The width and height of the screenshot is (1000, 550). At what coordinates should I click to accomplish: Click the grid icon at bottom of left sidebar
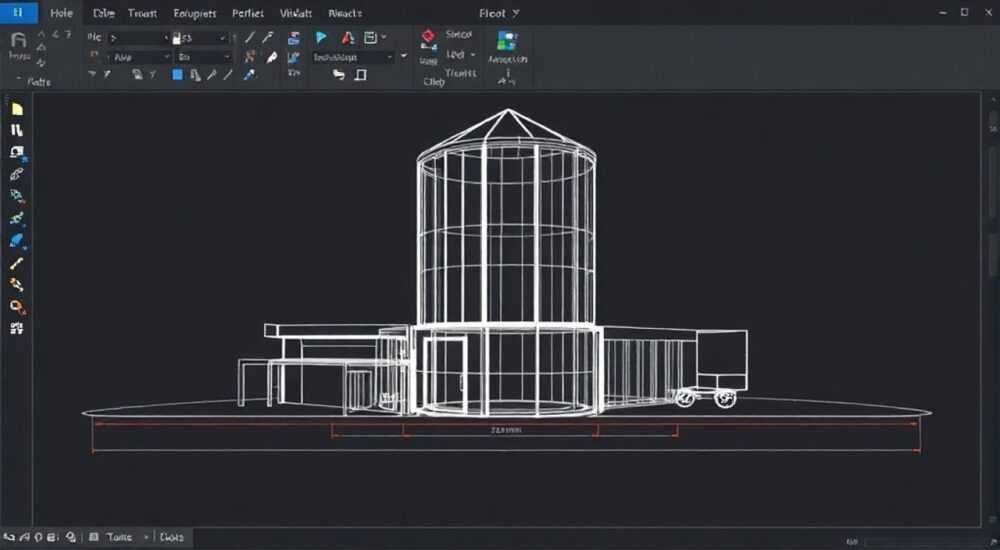coord(17,329)
